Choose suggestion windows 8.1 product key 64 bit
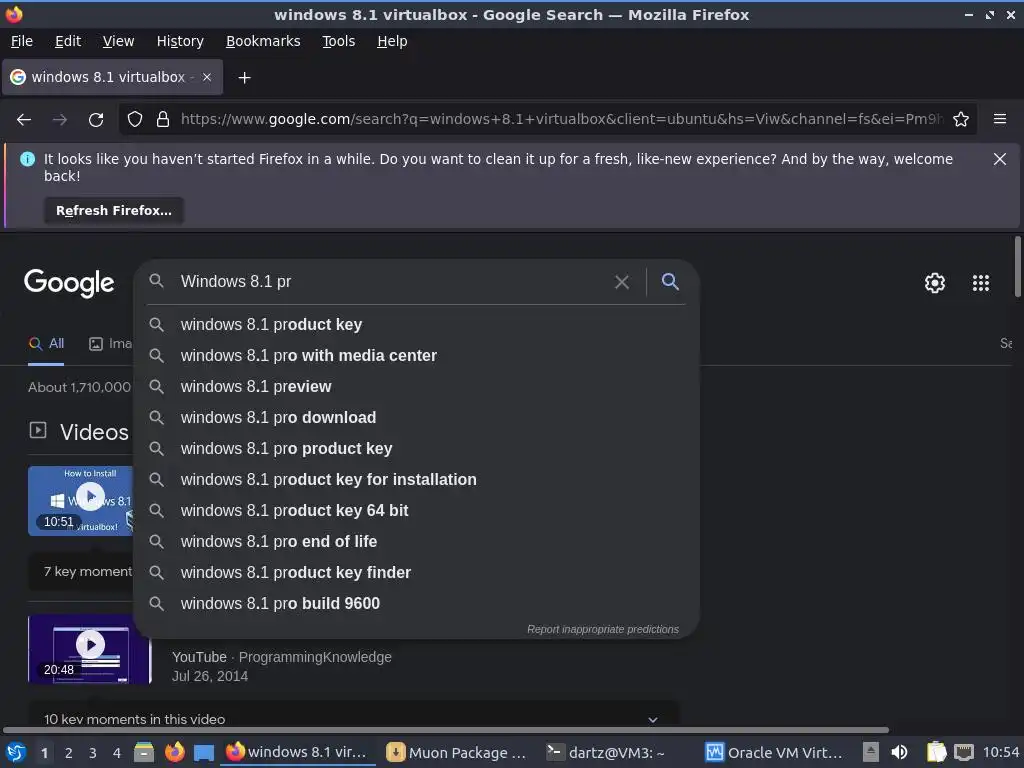The height and width of the screenshot is (768, 1024). click(416, 511)
